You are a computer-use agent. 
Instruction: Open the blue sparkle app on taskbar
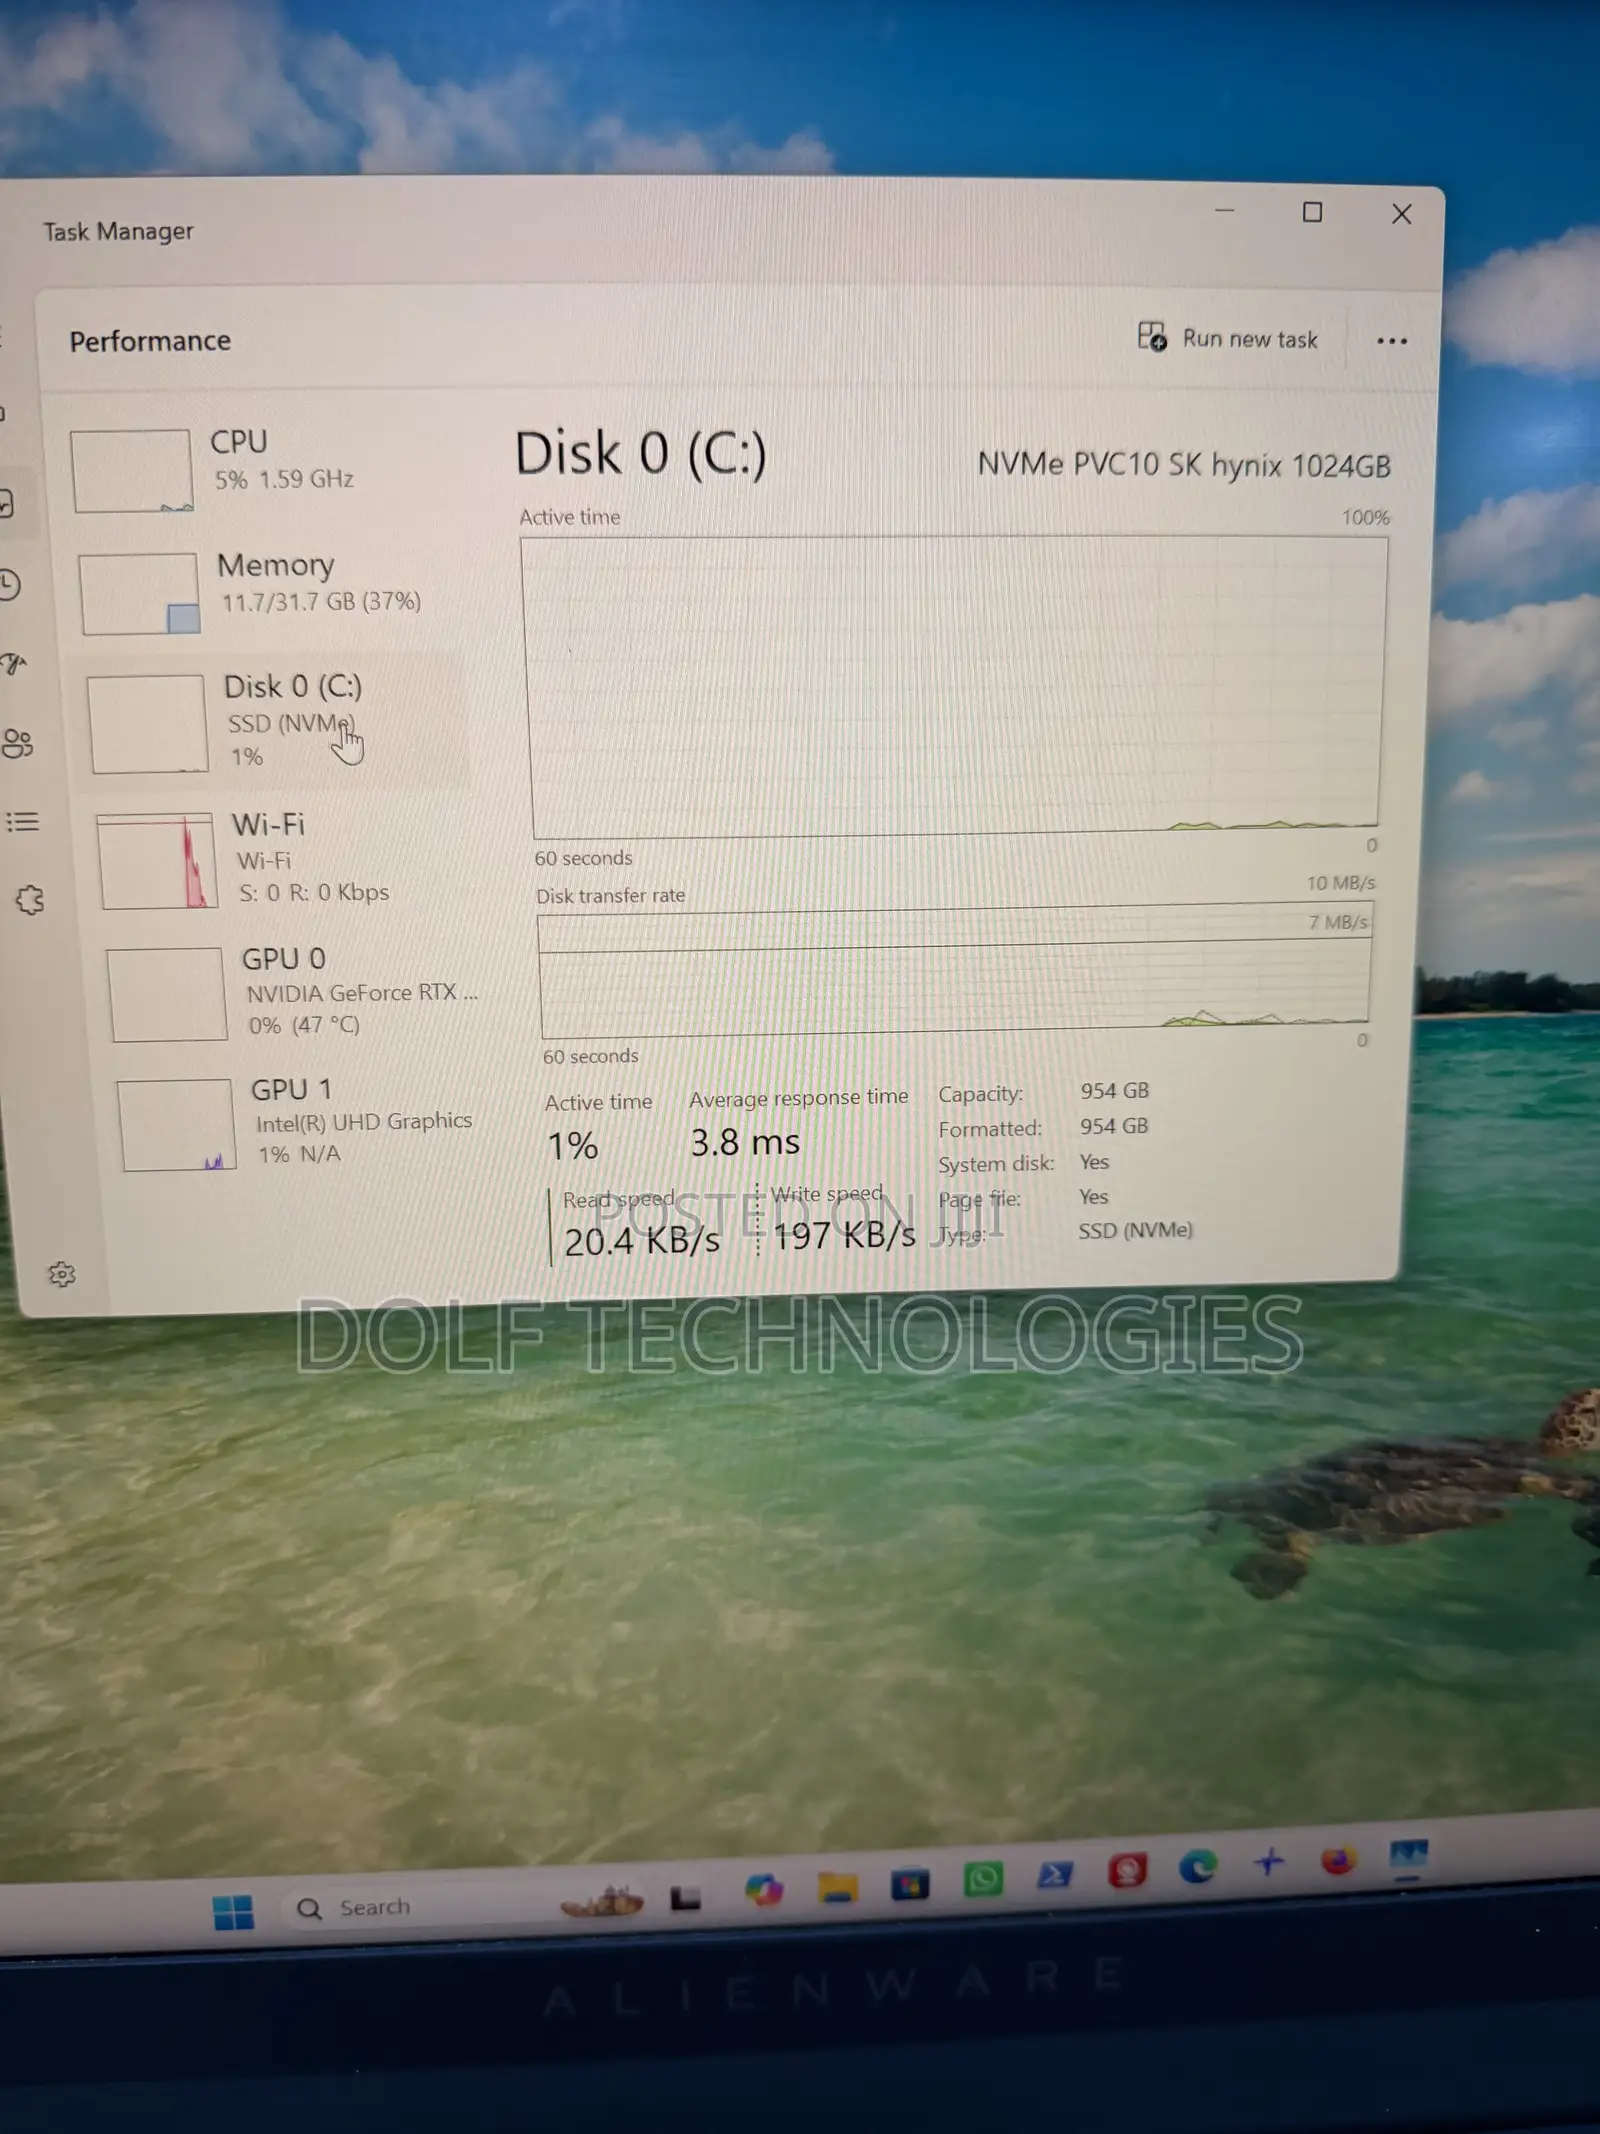coord(1269,1862)
